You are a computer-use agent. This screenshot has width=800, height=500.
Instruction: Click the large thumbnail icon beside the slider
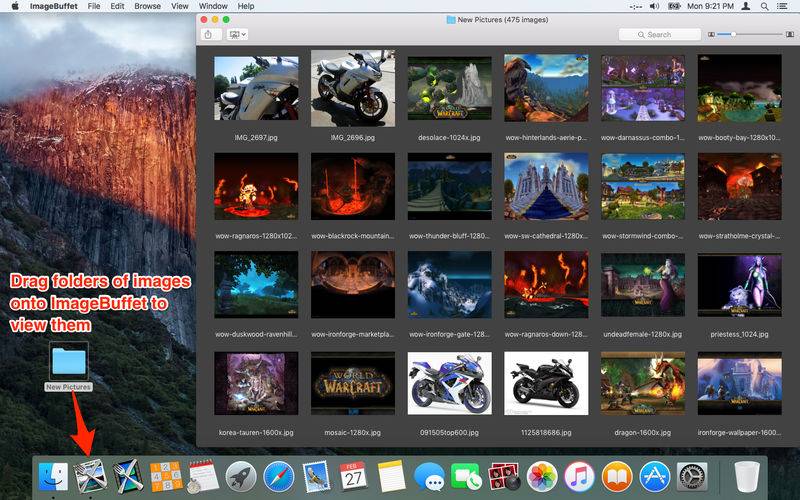(789, 34)
